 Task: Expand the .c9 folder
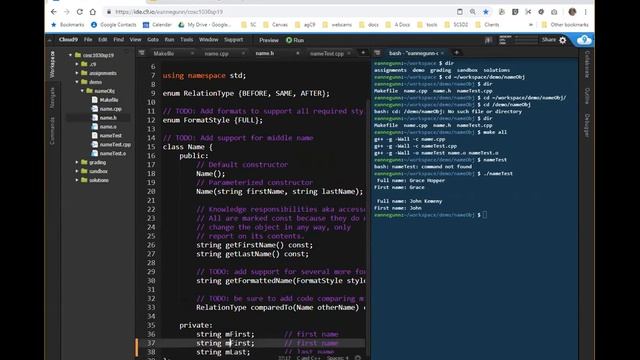pyautogui.click(x=77, y=64)
